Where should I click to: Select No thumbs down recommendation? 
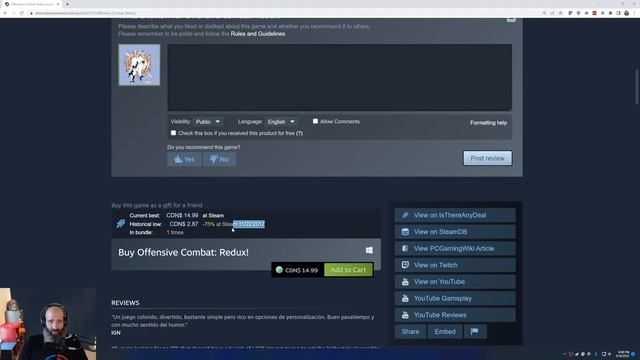(x=219, y=159)
